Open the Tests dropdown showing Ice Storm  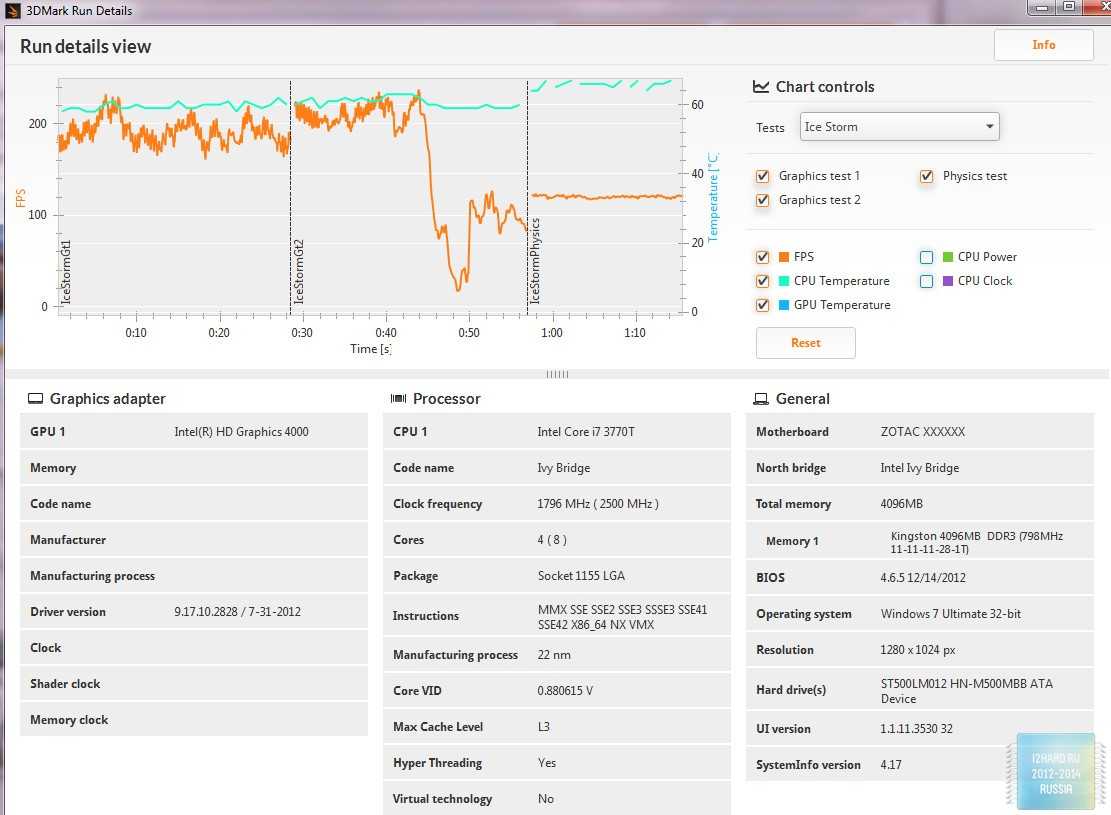899,127
